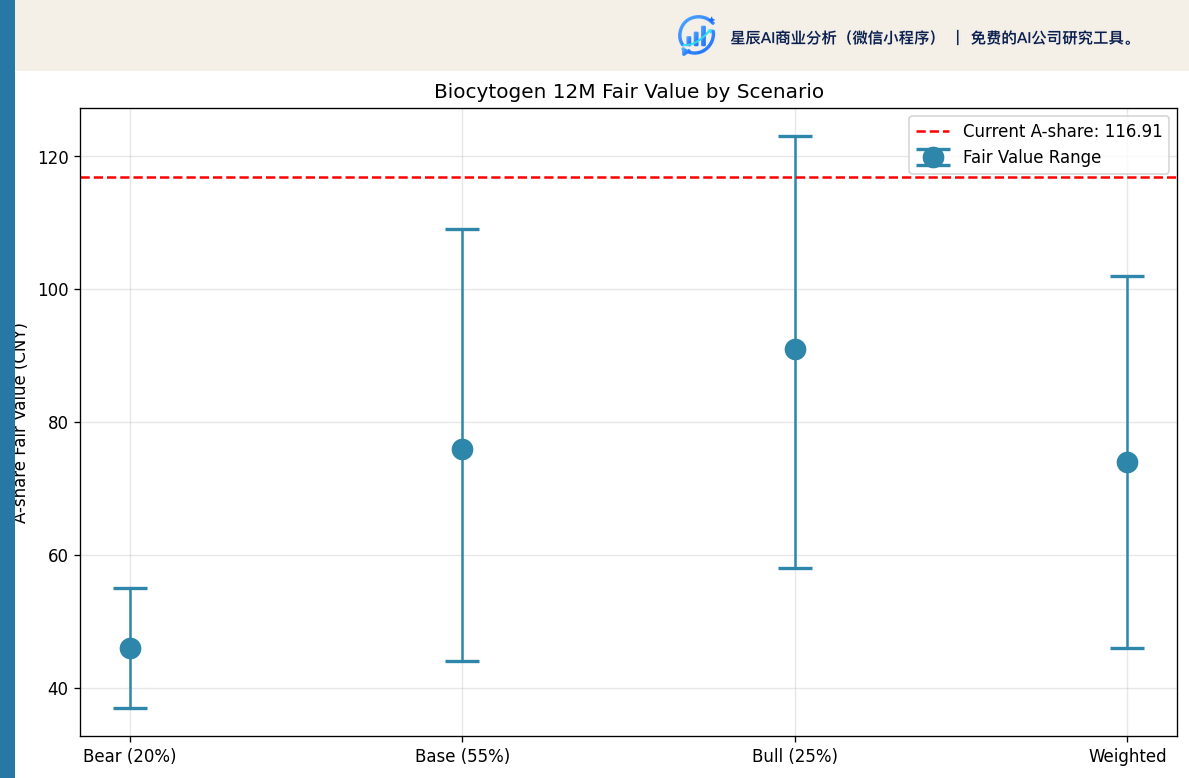This screenshot has height=778, width=1189.
Task: Click the y-axis tick label 100
Action: 53,290
